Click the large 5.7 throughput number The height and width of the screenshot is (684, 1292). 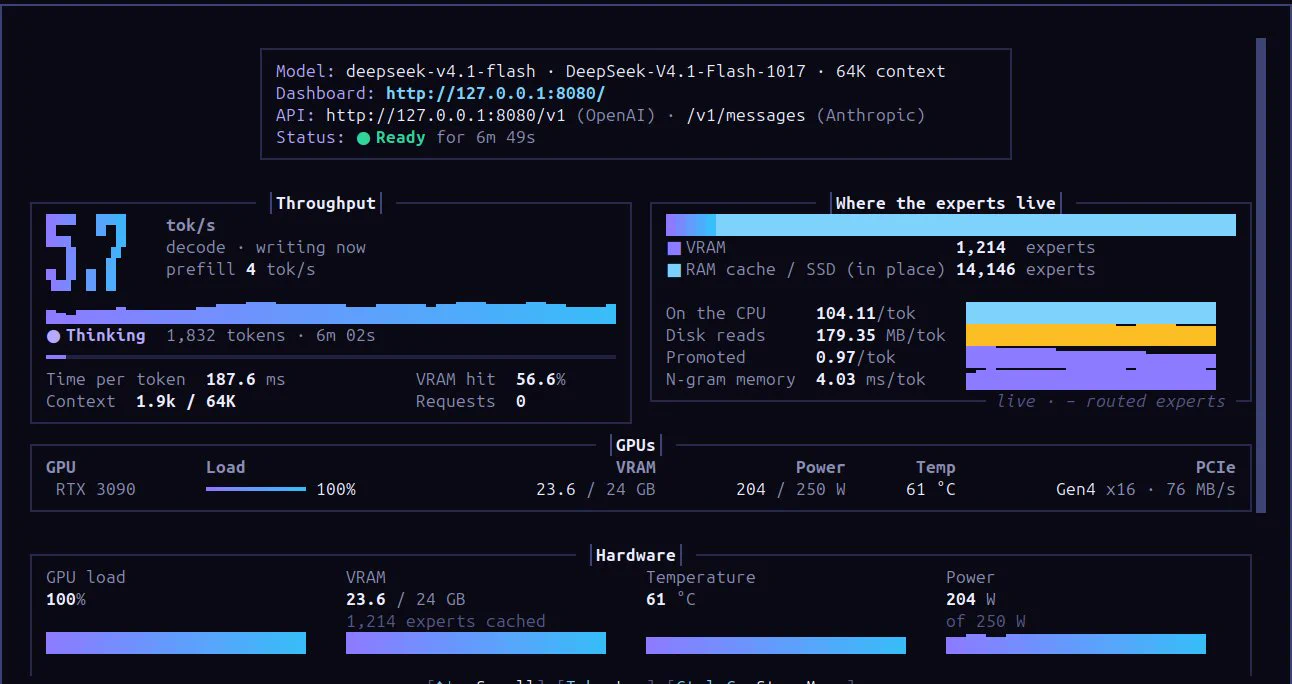click(86, 252)
